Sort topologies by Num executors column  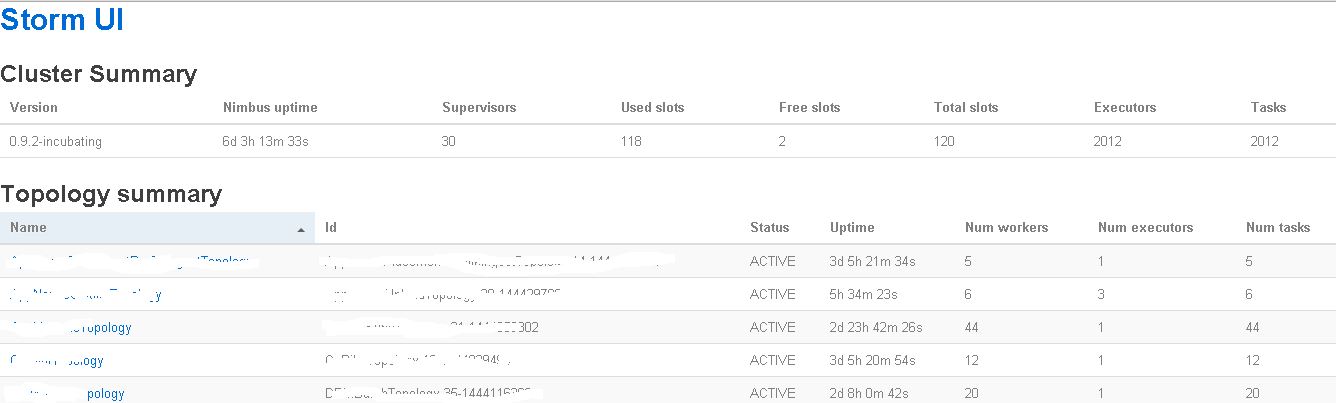pyautogui.click(x=1145, y=228)
